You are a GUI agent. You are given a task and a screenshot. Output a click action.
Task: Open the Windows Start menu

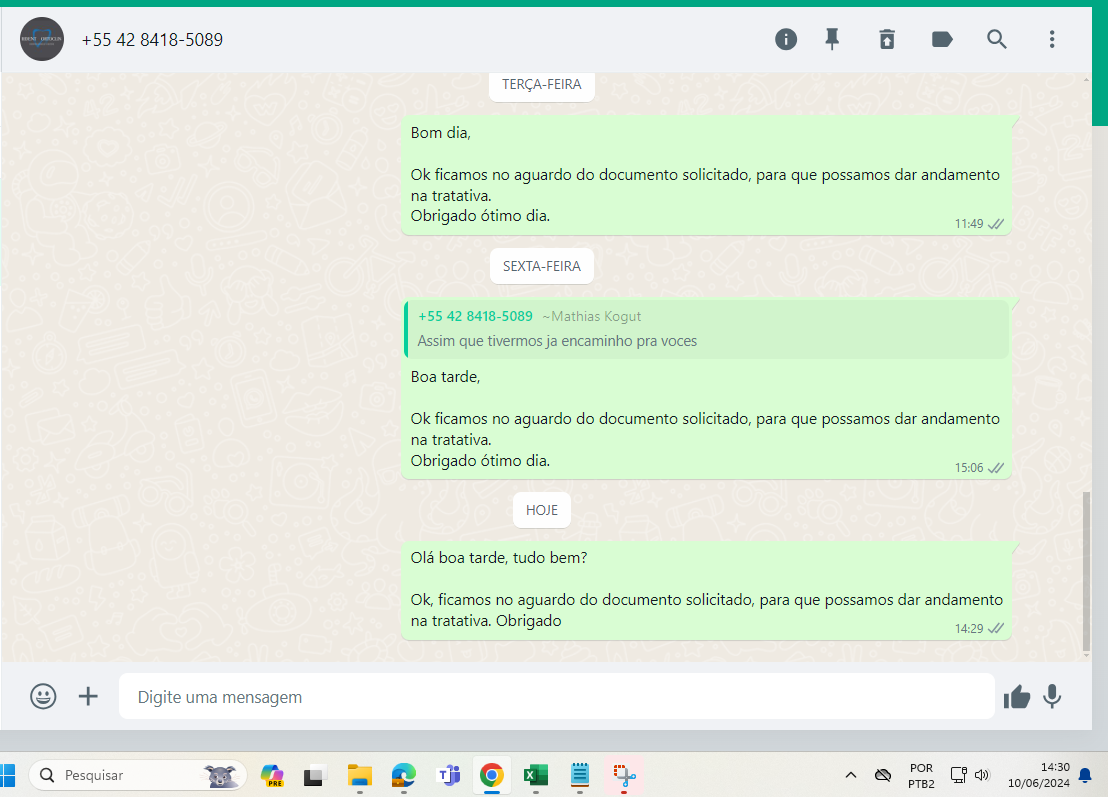(x=8, y=775)
